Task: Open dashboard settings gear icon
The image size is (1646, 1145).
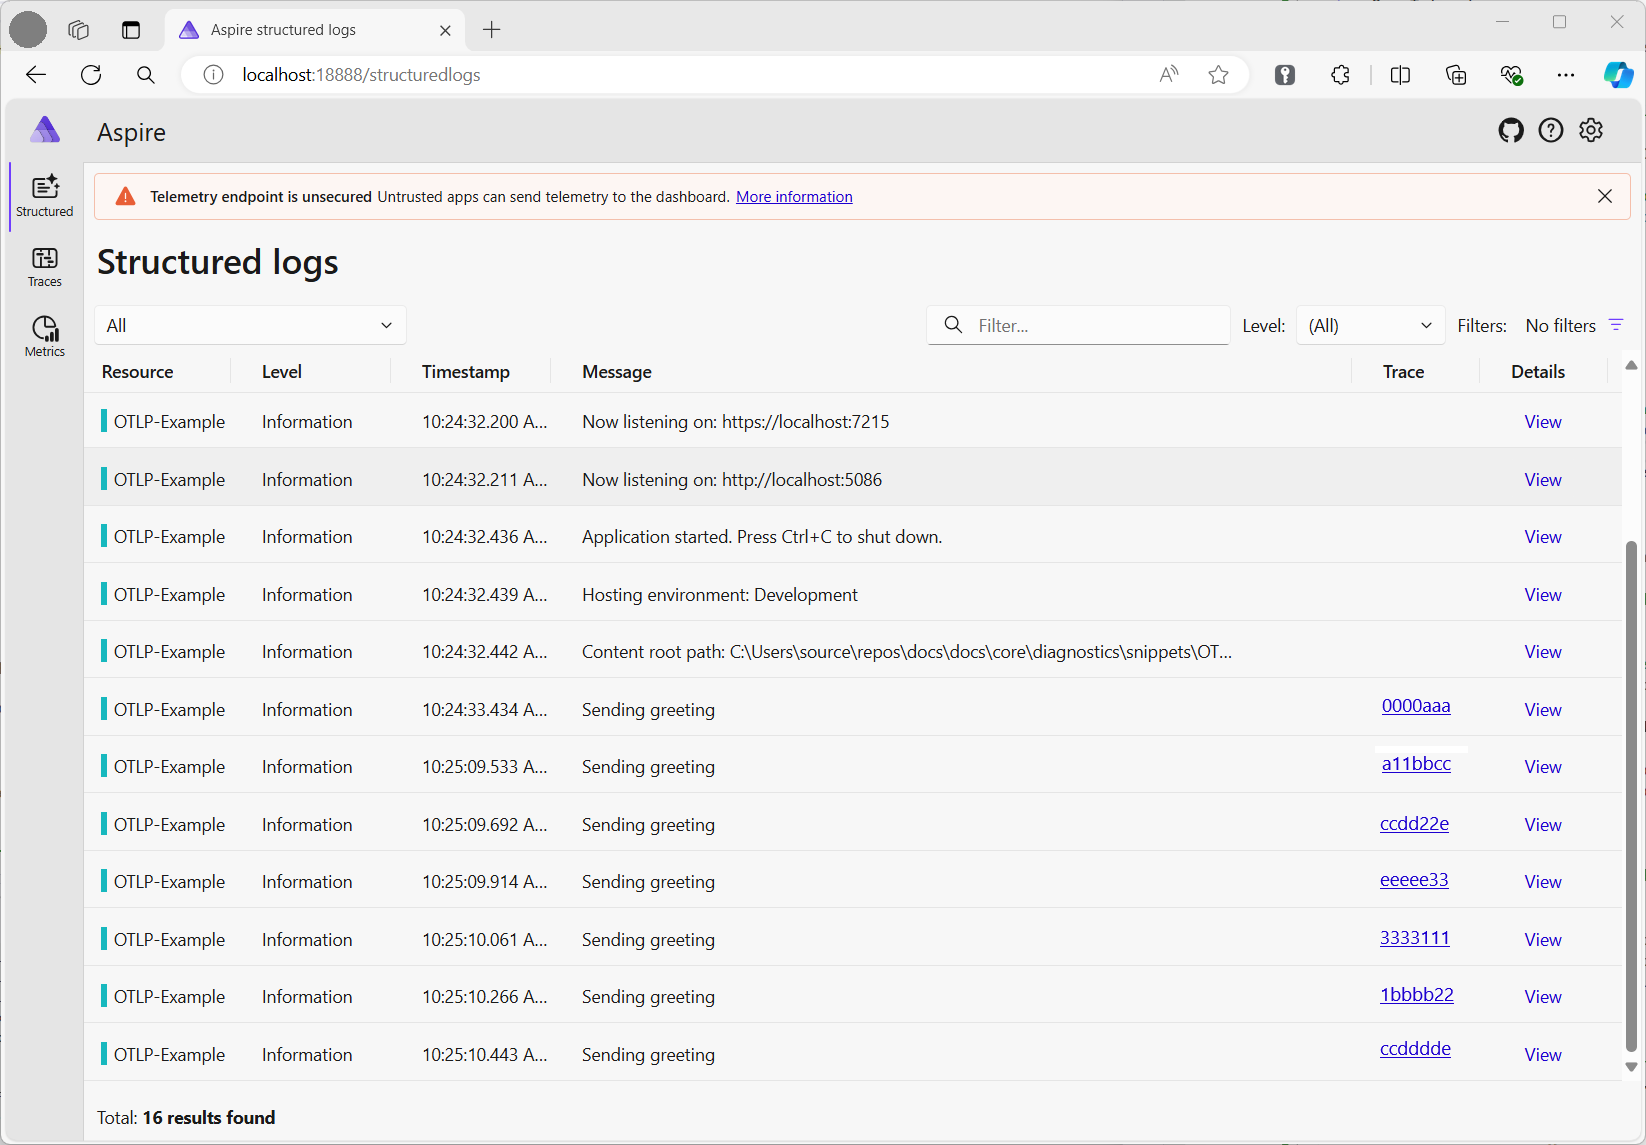Action: [x=1590, y=131]
